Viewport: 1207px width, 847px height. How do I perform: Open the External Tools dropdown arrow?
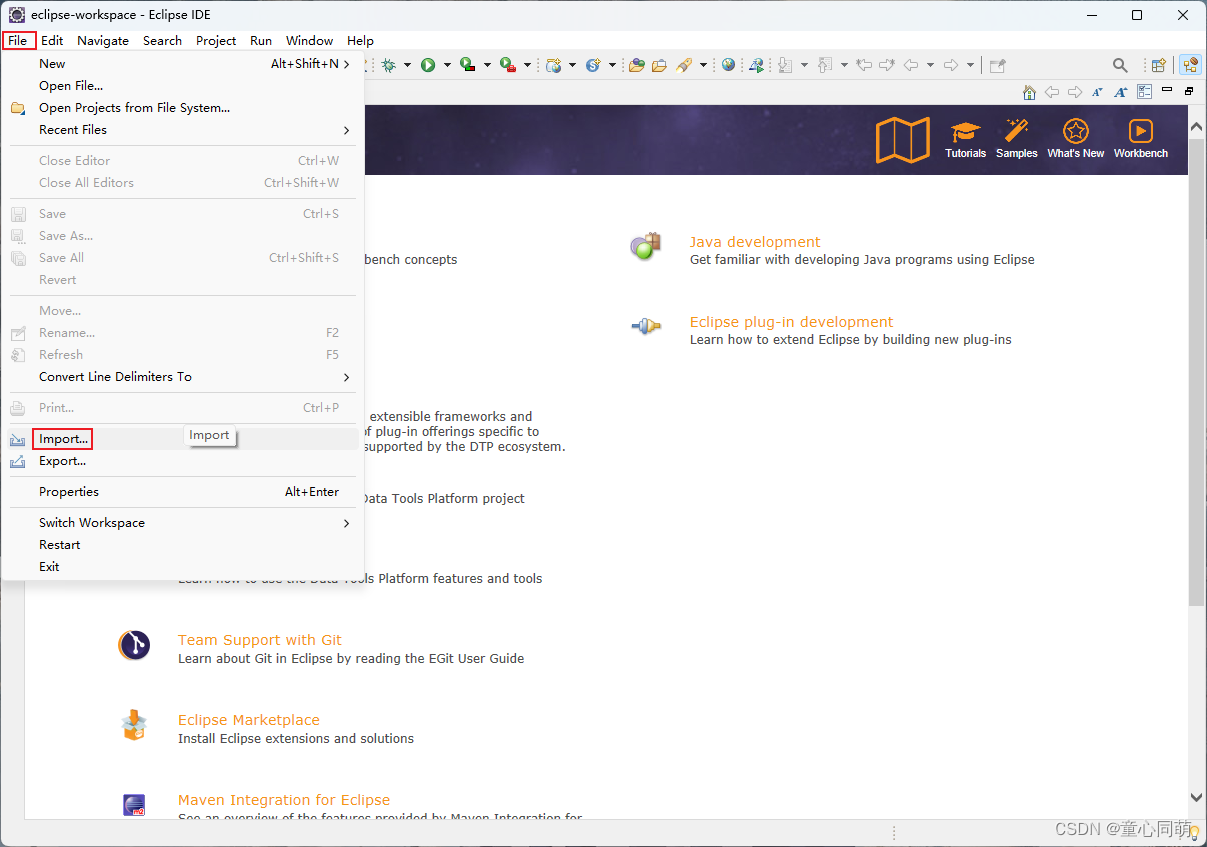coord(527,65)
